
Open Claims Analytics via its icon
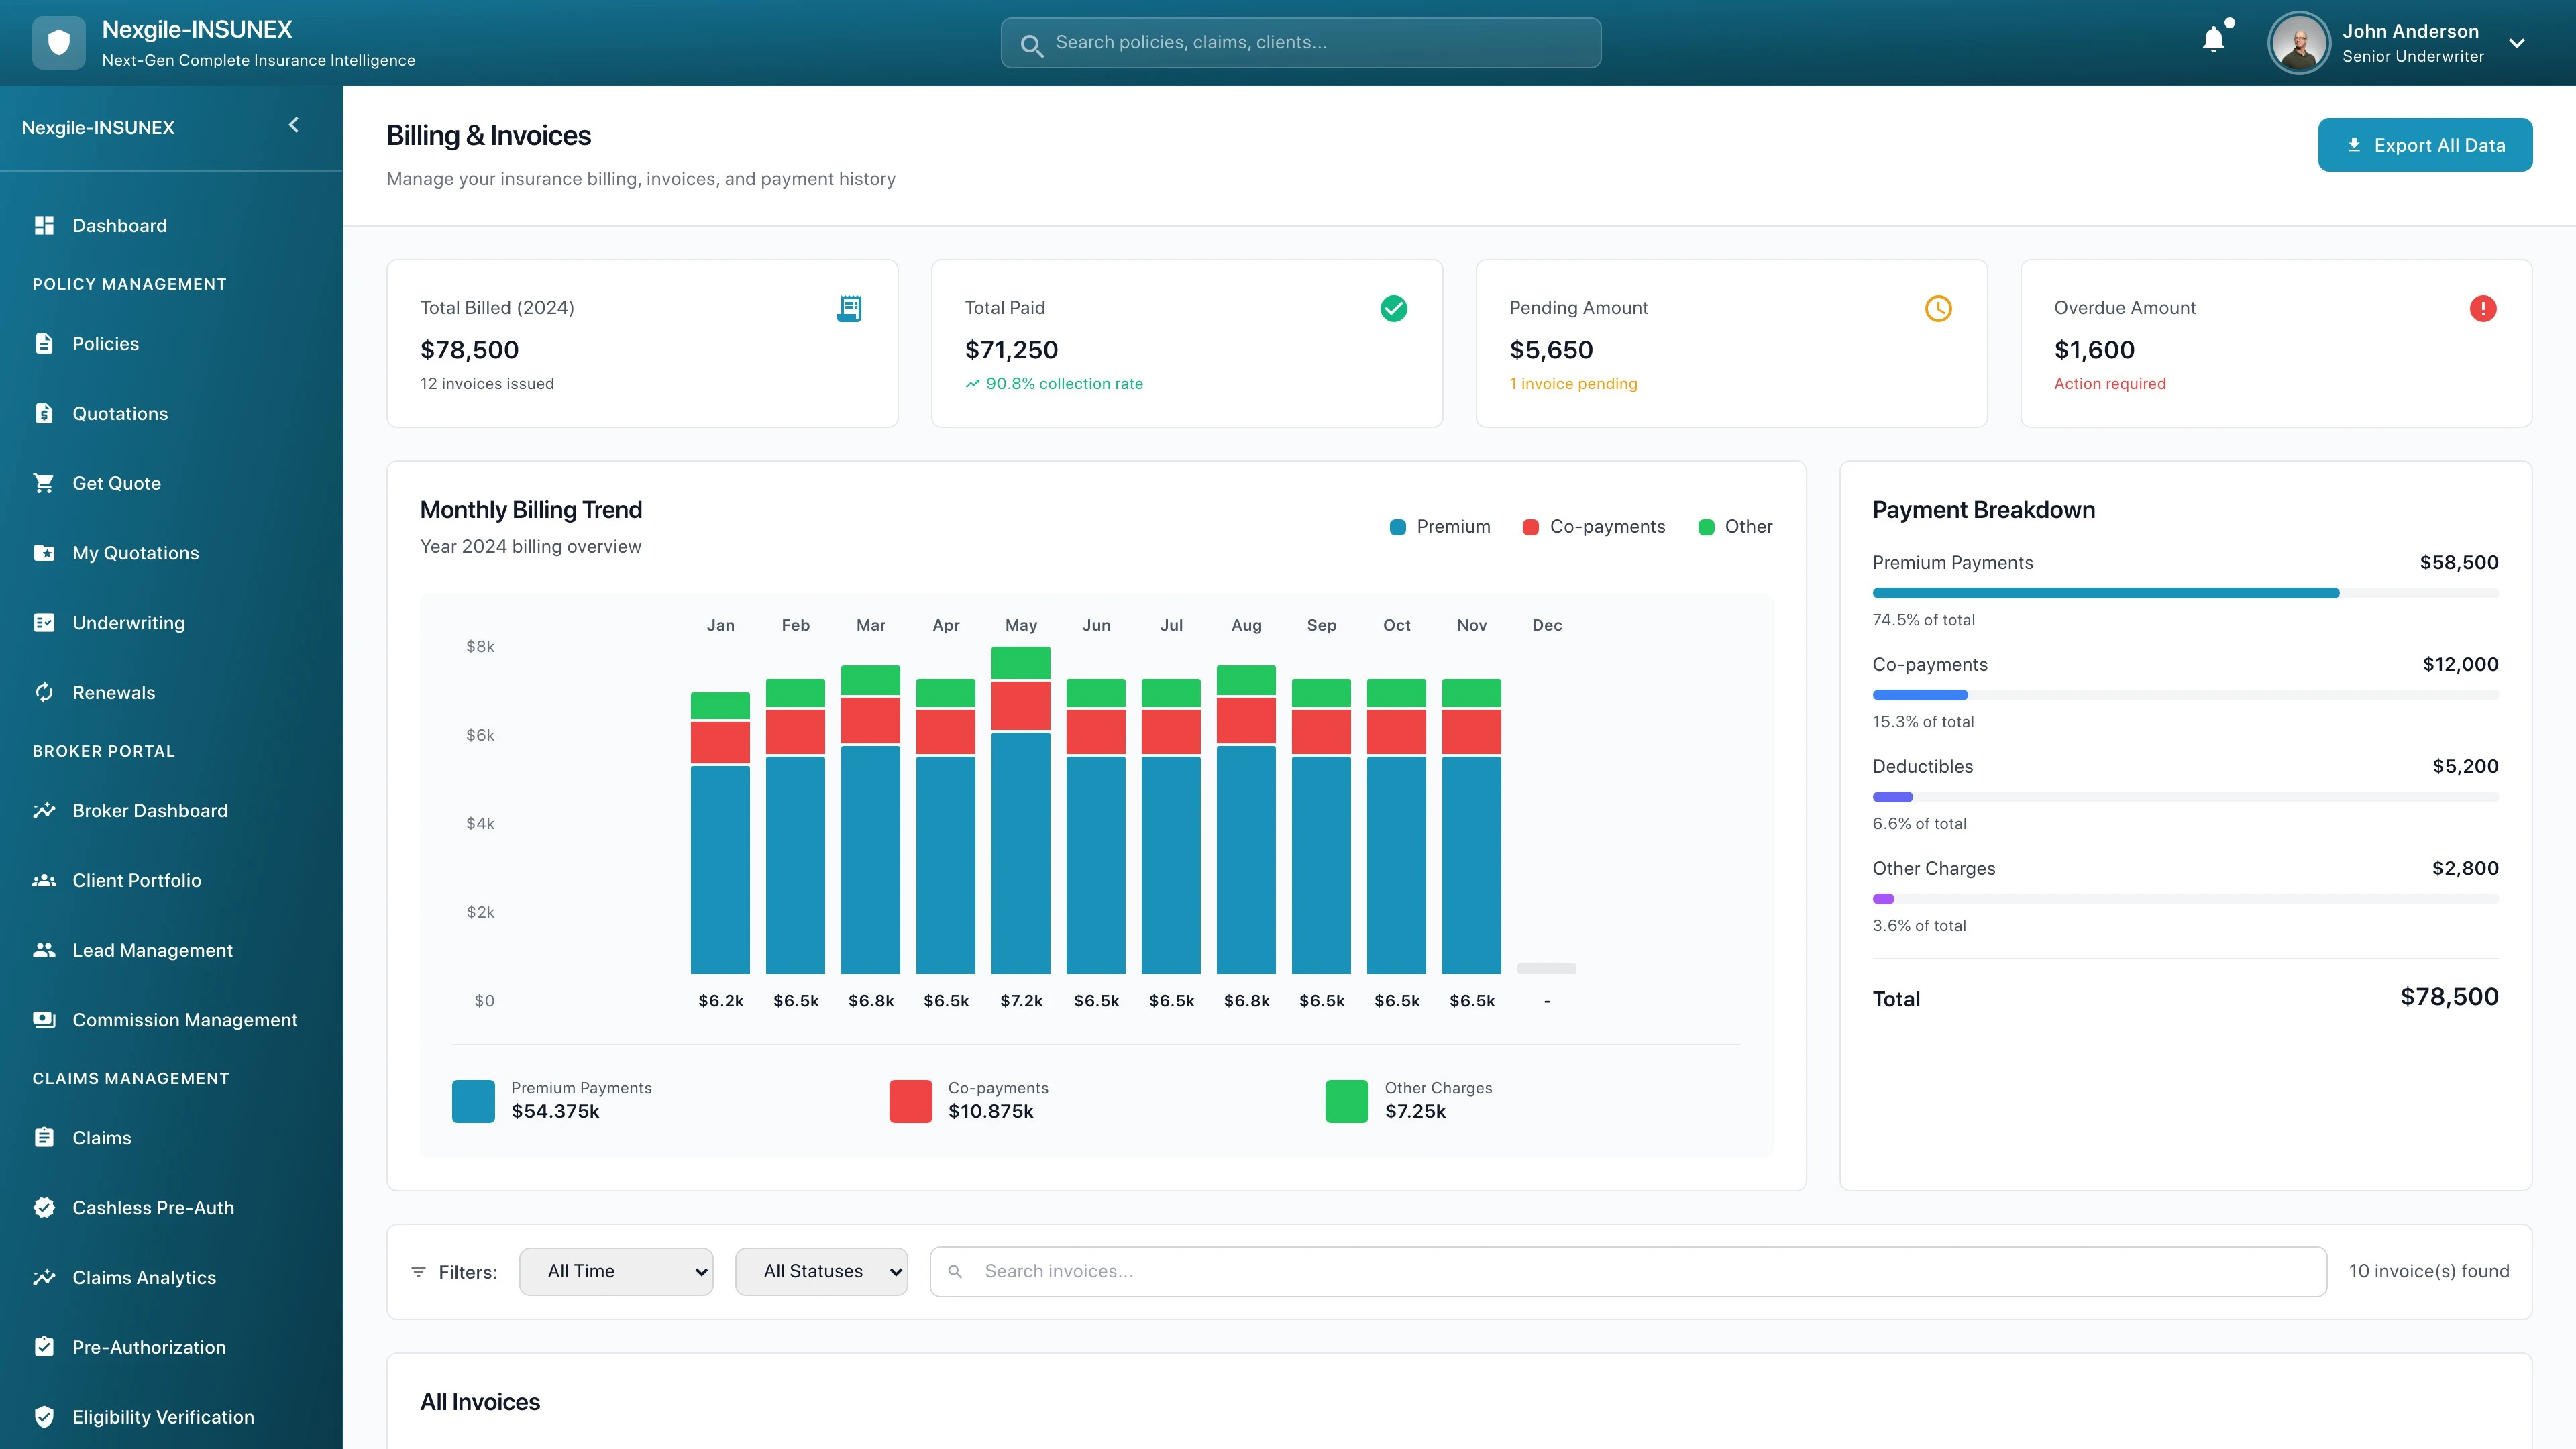click(45, 1277)
